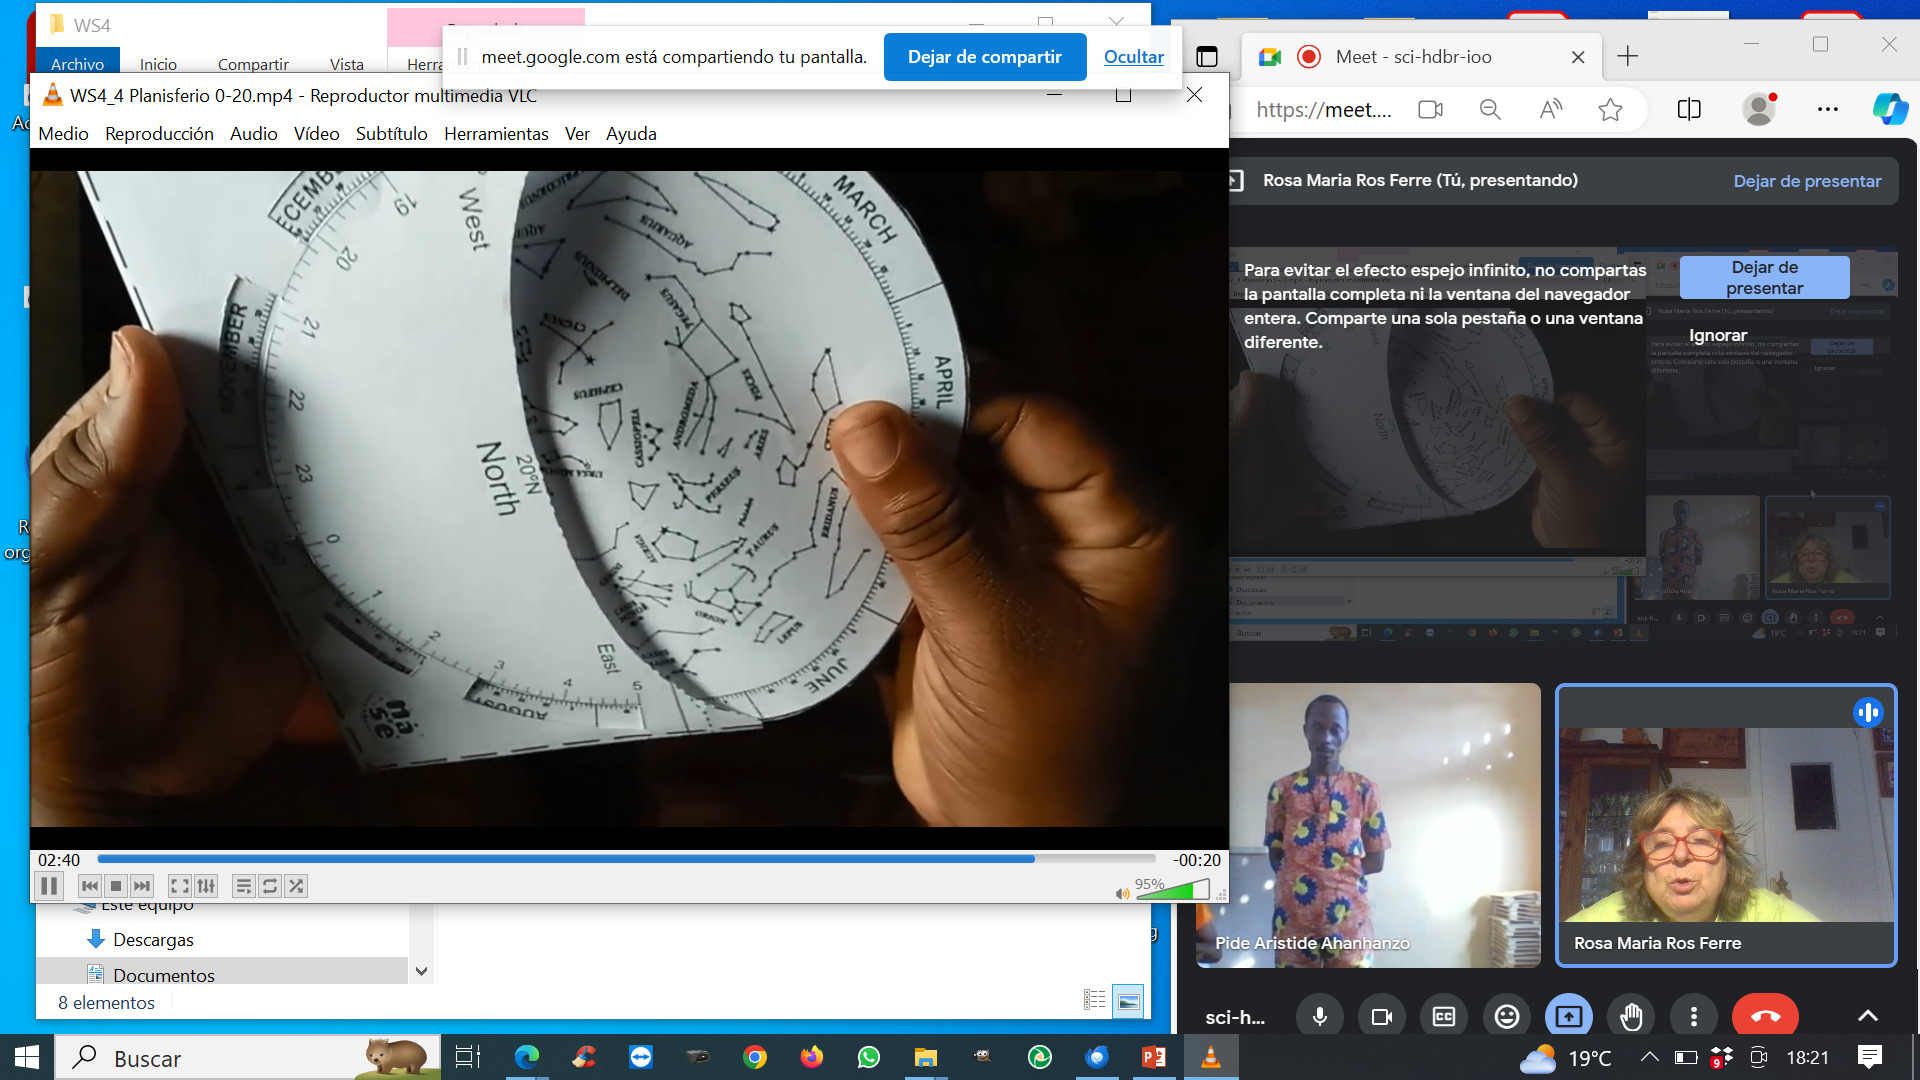
Task: Open a new Edge browser tab
Action: (x=1628, y=57)
